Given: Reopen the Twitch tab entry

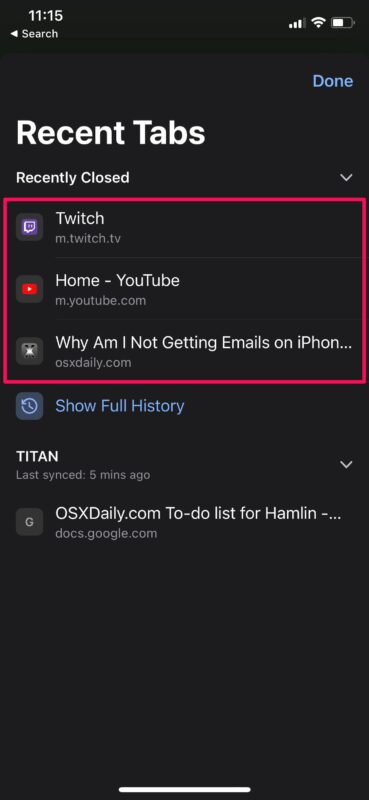Looking at the screenshot, I should [185, 227].
